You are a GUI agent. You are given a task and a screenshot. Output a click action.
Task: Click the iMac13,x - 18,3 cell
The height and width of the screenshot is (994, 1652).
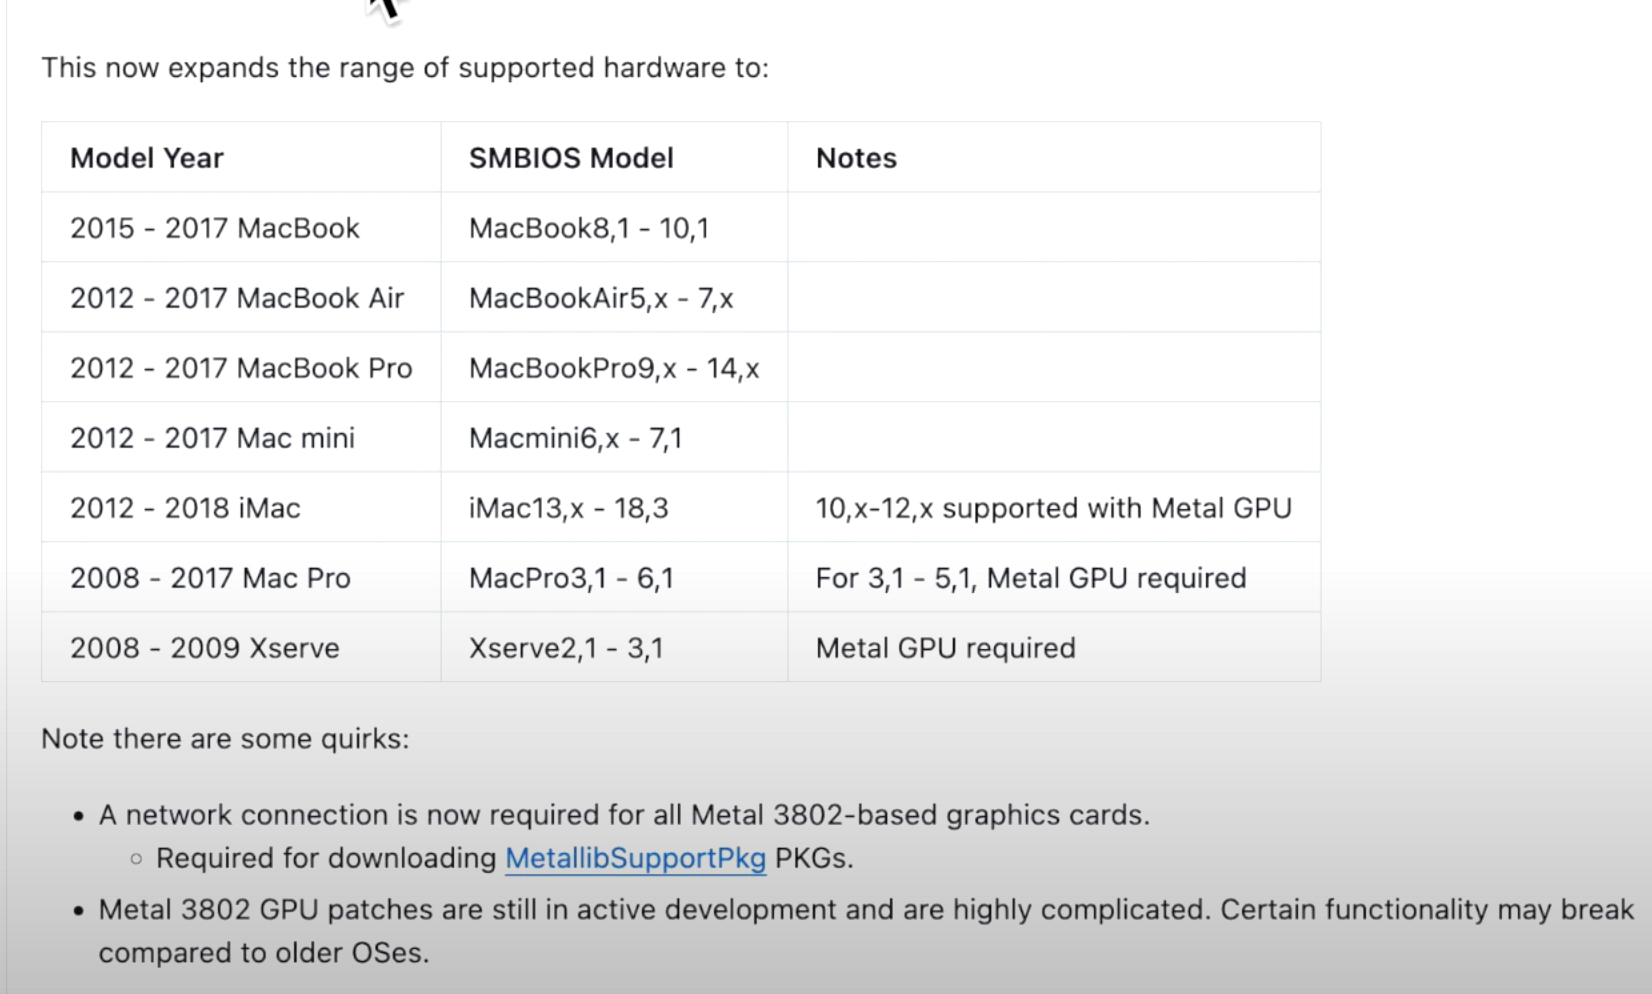568,508
